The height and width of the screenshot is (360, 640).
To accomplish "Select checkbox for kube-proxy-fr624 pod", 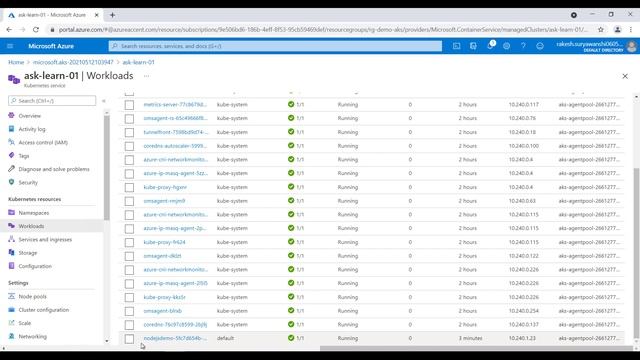I will coord(129,242).
